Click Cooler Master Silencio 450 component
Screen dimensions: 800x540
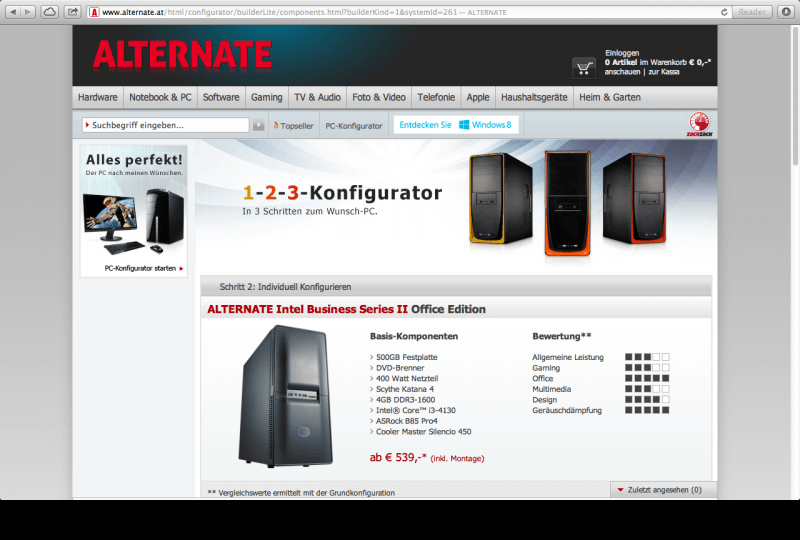click(423, 432)
